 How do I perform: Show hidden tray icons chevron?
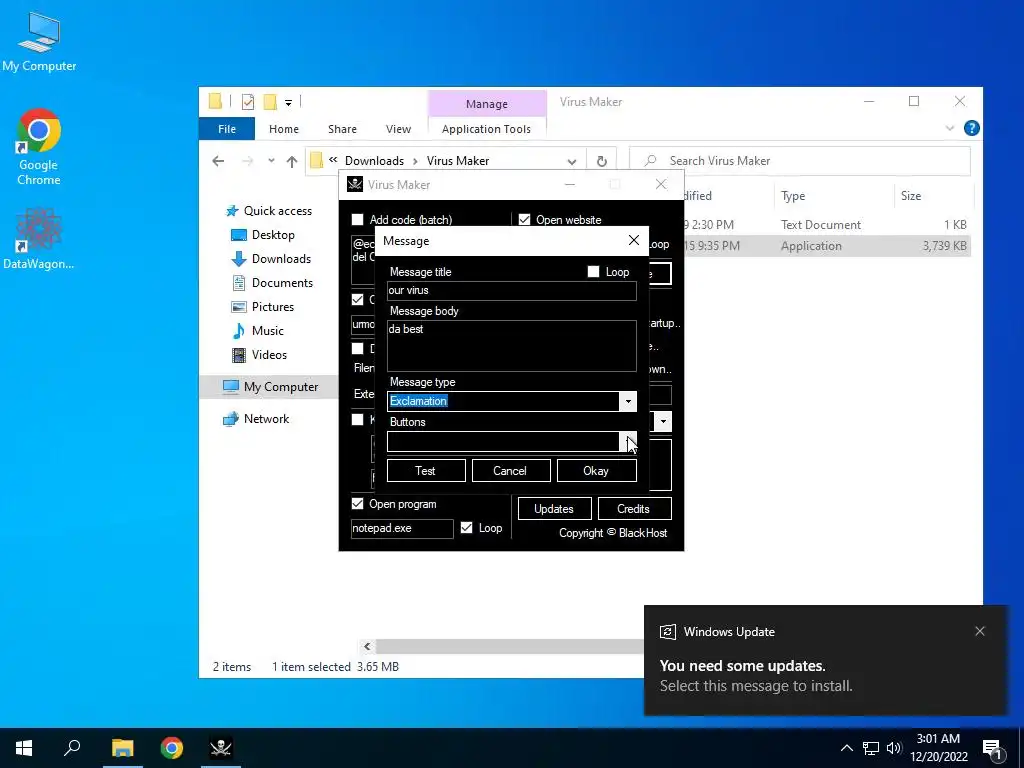pos(846,748)
